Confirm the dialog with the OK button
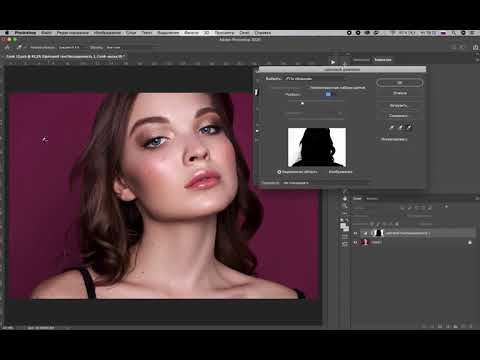 [x=400, y=83]
